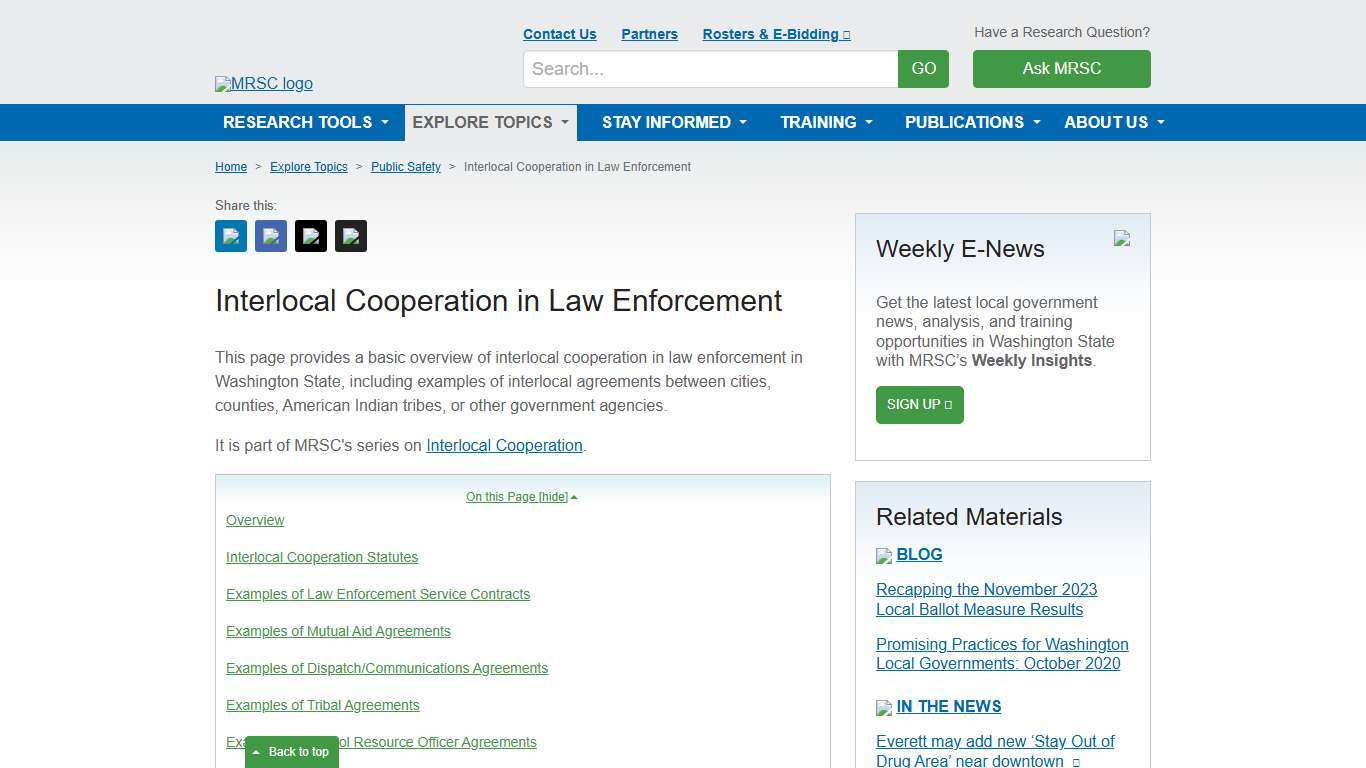The width and height of the screenshot is (1366, 768).
Task: Click the MRSC logo
Action: point(263,84)
